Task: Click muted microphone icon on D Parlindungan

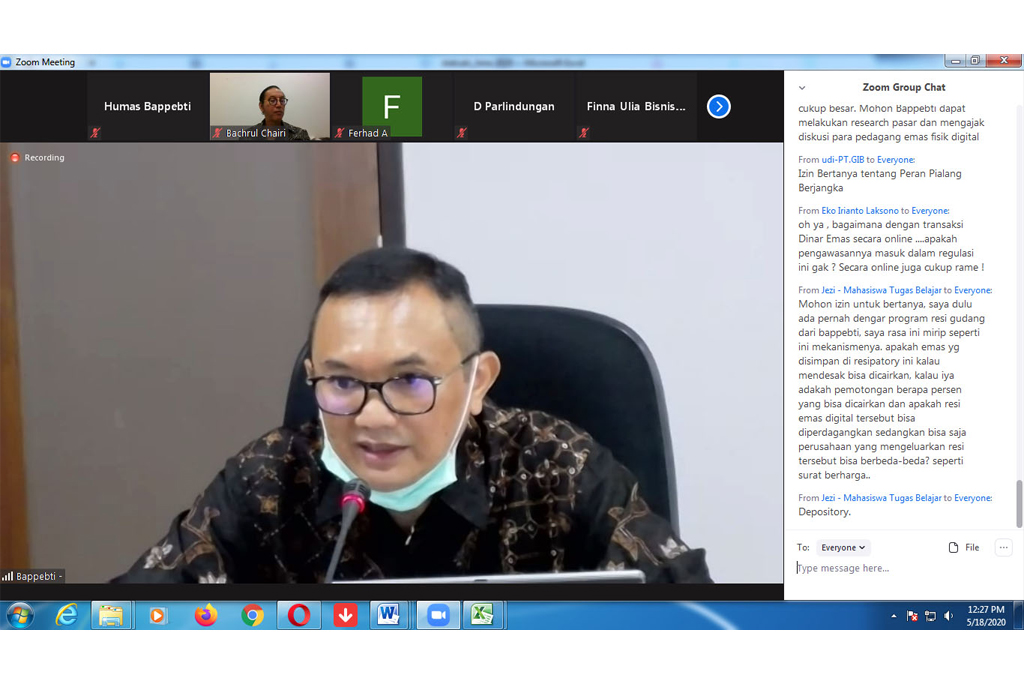Action: [462, 133]
